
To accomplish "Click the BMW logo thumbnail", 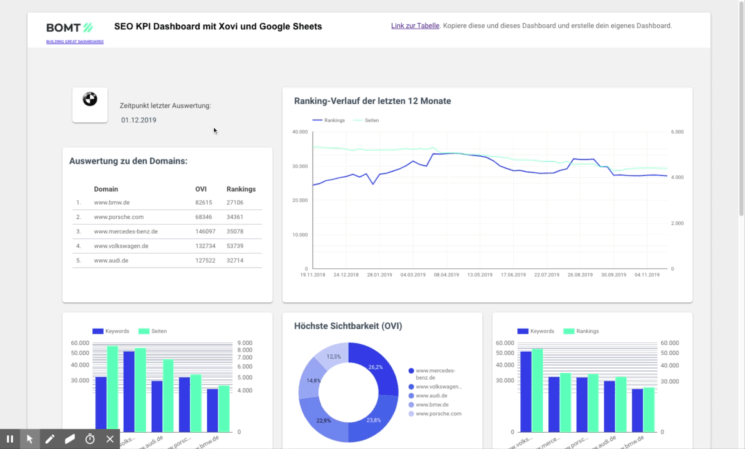I will coord(90,105).
